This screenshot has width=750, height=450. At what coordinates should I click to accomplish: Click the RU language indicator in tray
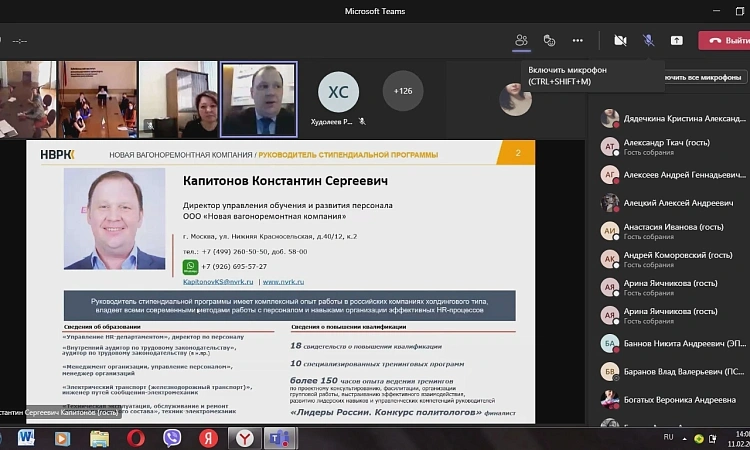(668, 437)
